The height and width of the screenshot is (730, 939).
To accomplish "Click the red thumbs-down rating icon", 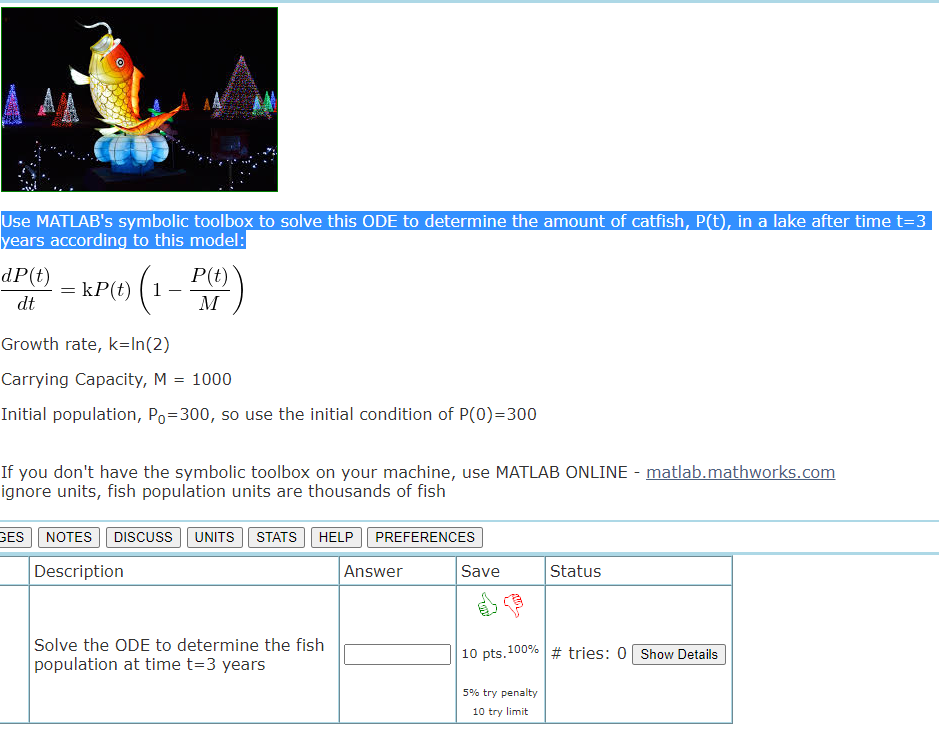I will pos(513,604).
